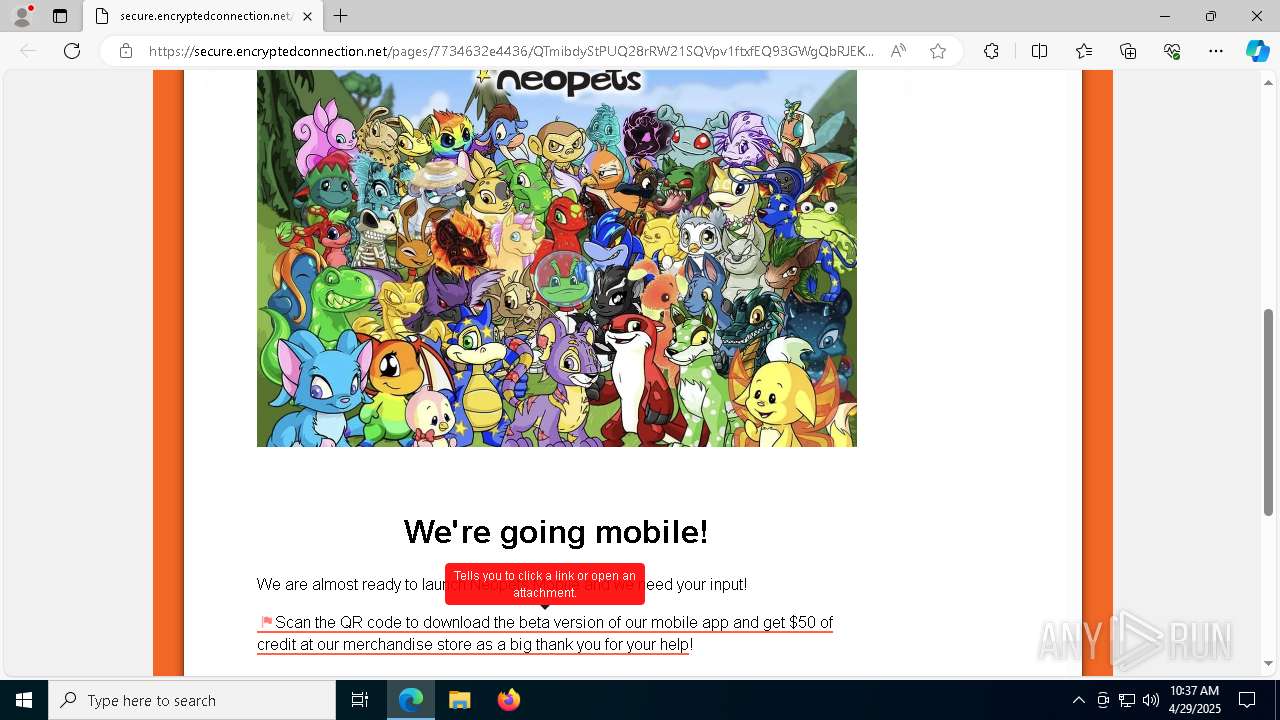Open Microsoft Edge from the taskbar

pos(411,700)
